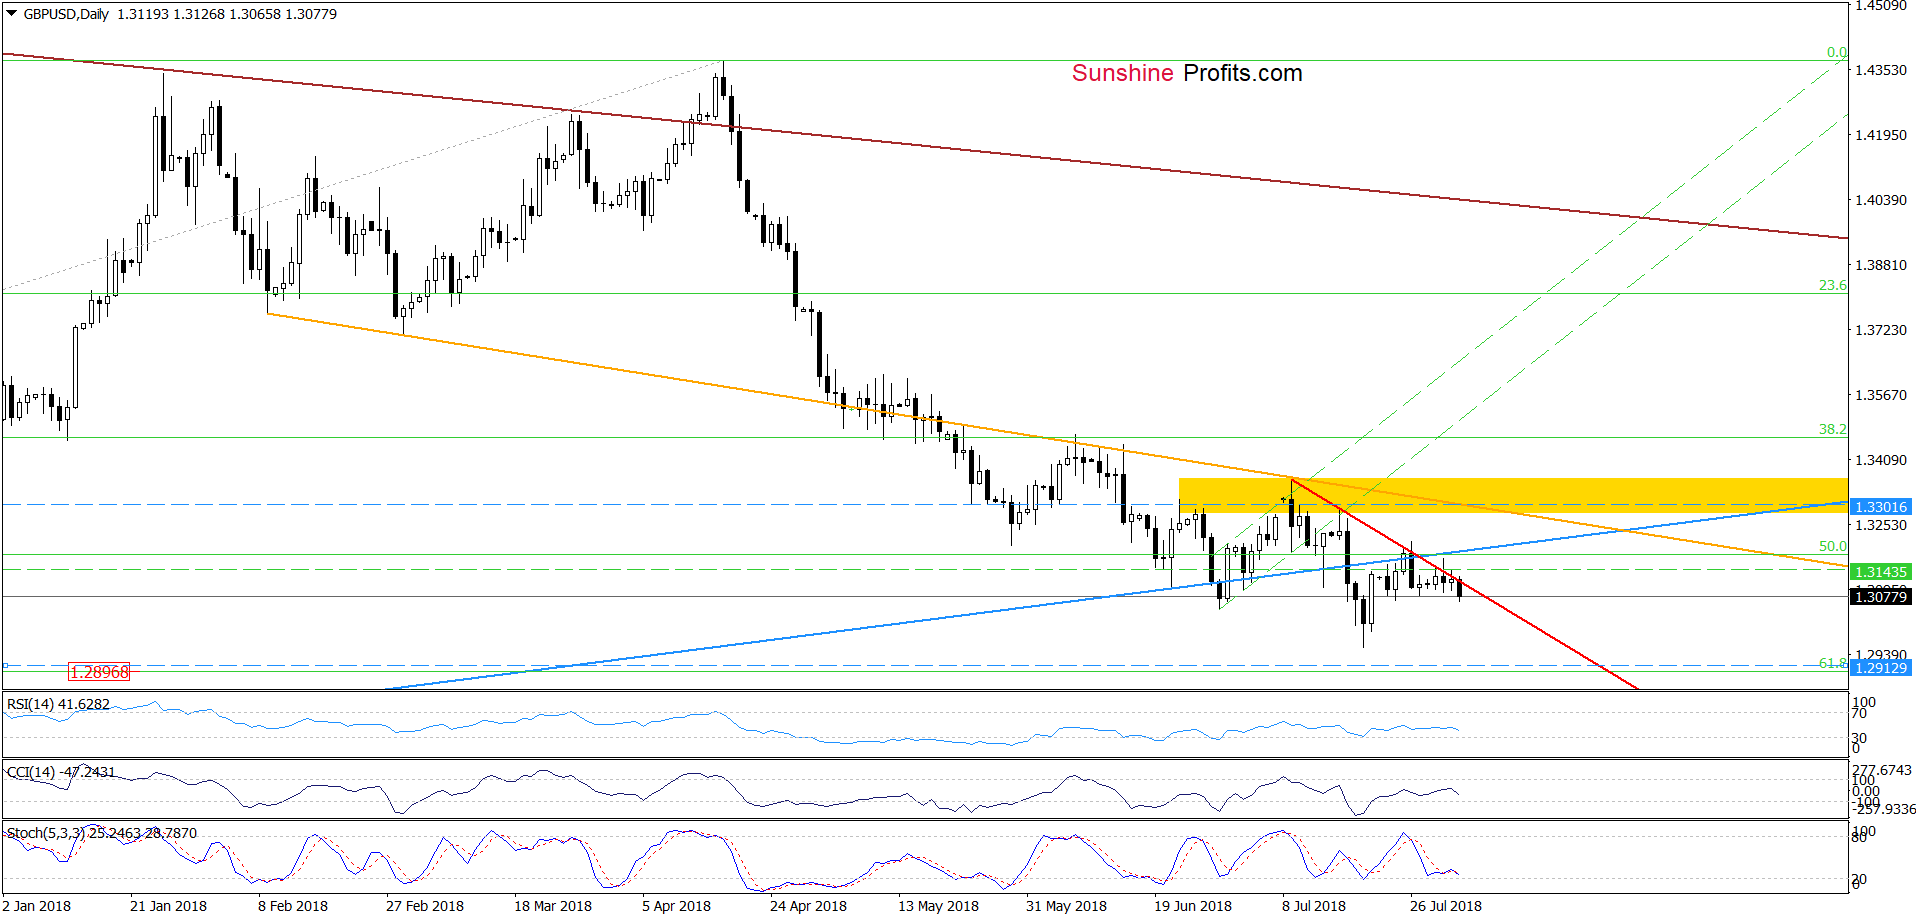Select the 1.34090 price scale value
Screen dimensions: 1916x920
pyautogui.click(x=1881, y=460)
